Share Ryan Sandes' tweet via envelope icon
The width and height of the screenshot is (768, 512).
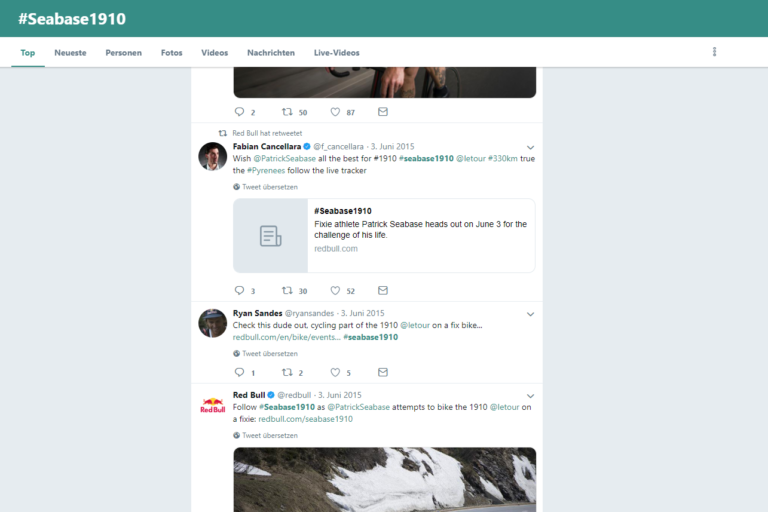pyautogui.click(x=383, y=372)
